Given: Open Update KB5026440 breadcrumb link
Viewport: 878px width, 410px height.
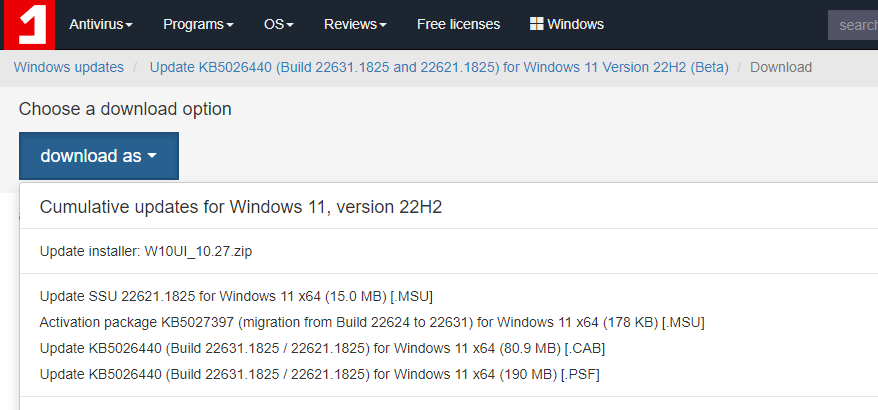Looking at the screenshot, I should click(439, 68).
